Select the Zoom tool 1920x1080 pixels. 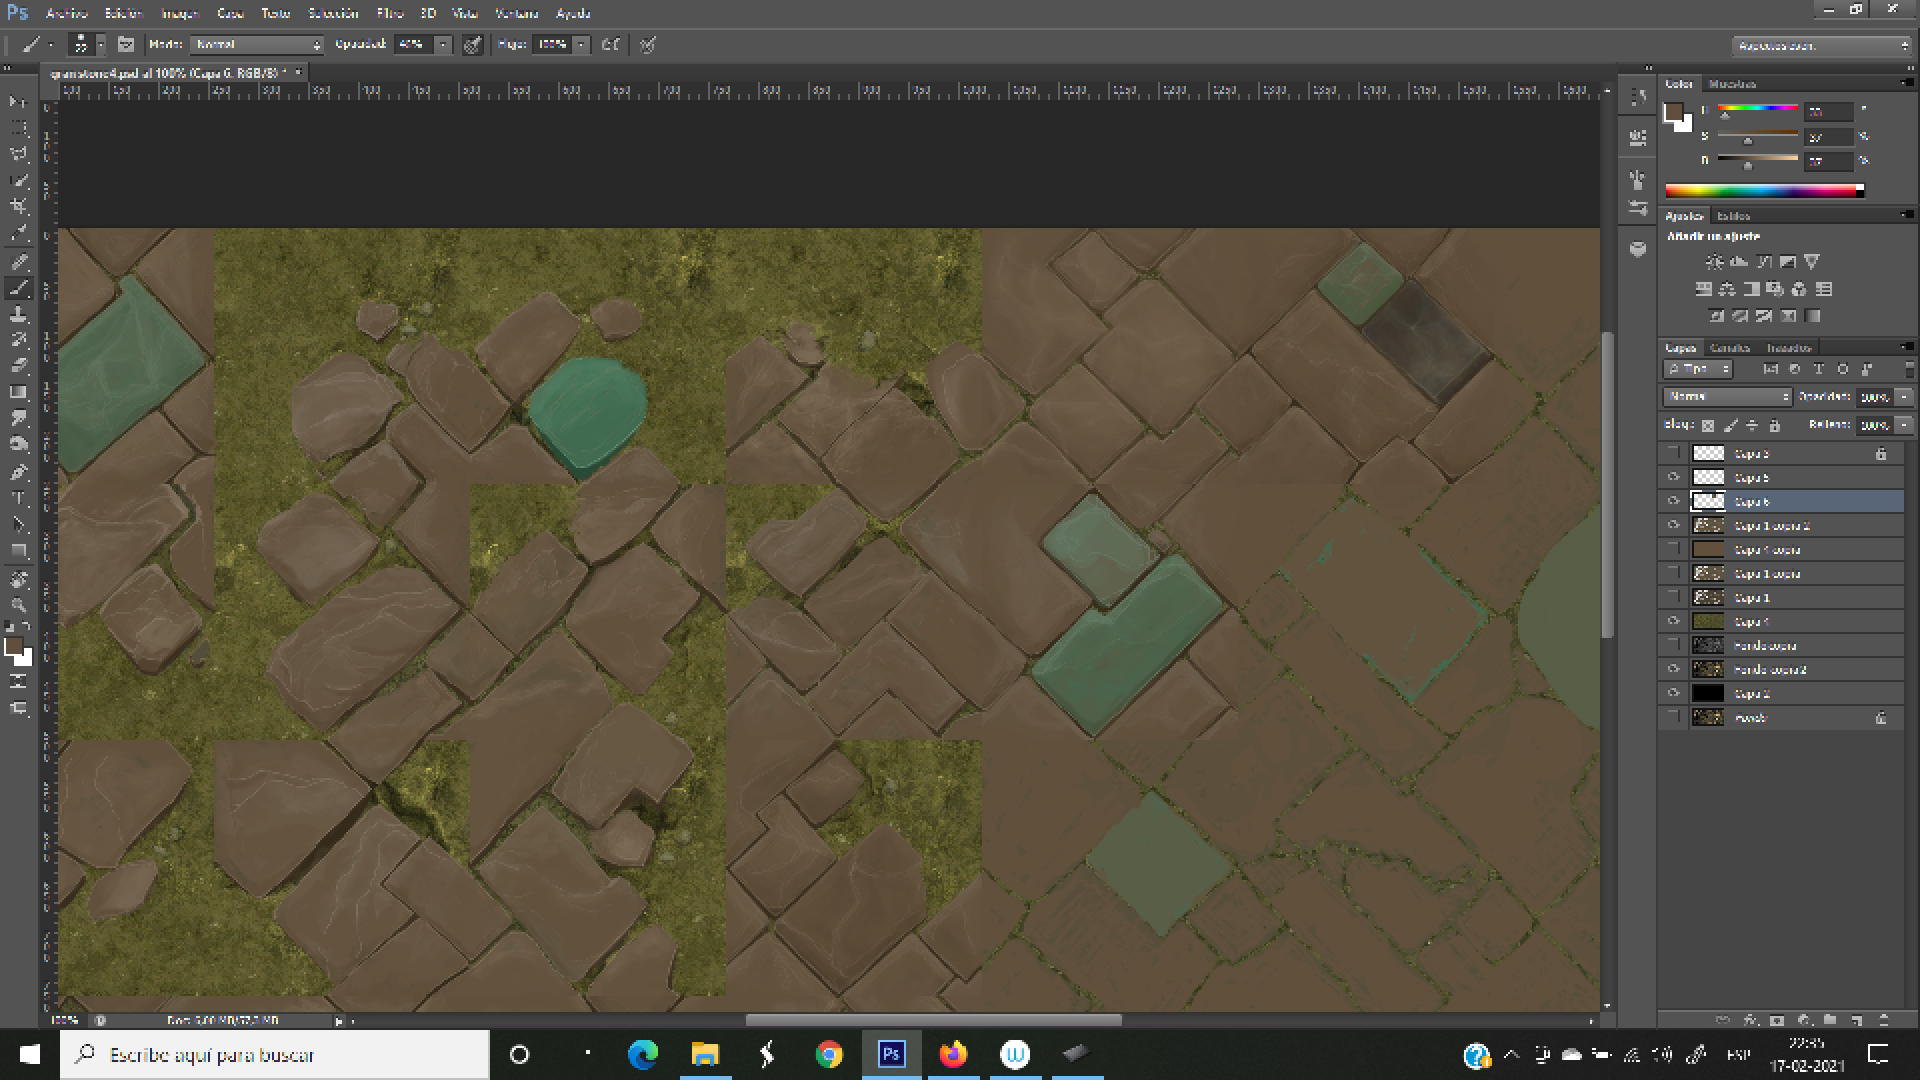18,605
